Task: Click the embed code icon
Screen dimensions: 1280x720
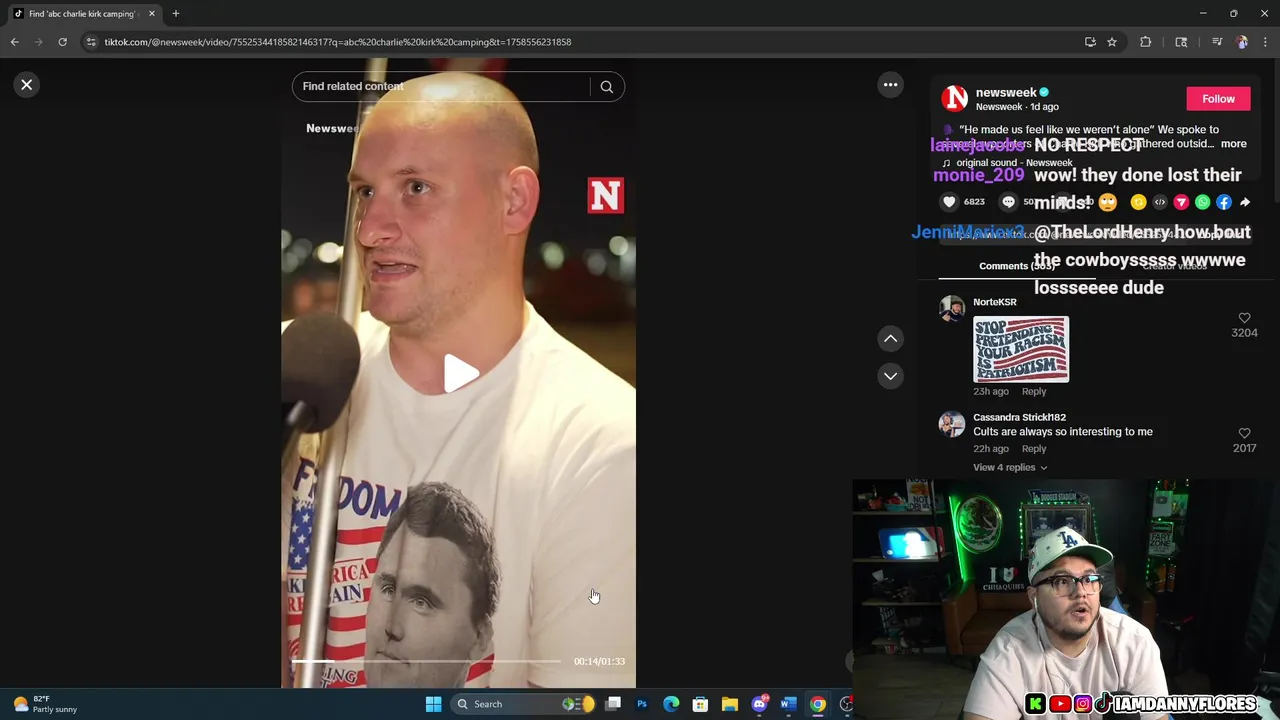Action: (x=1160, y=202)
